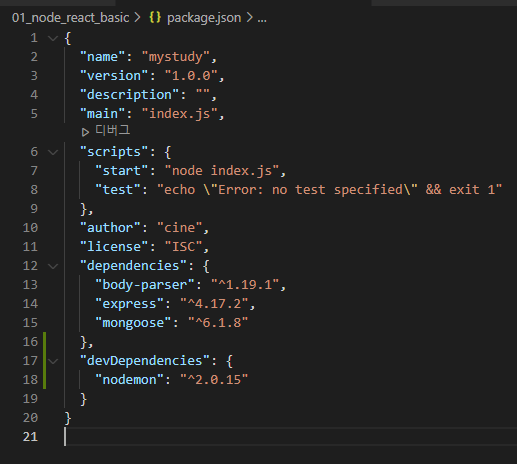Click the echo Error test command string
517x464 pixels.
pyautogui.click(x=330, y=190)
